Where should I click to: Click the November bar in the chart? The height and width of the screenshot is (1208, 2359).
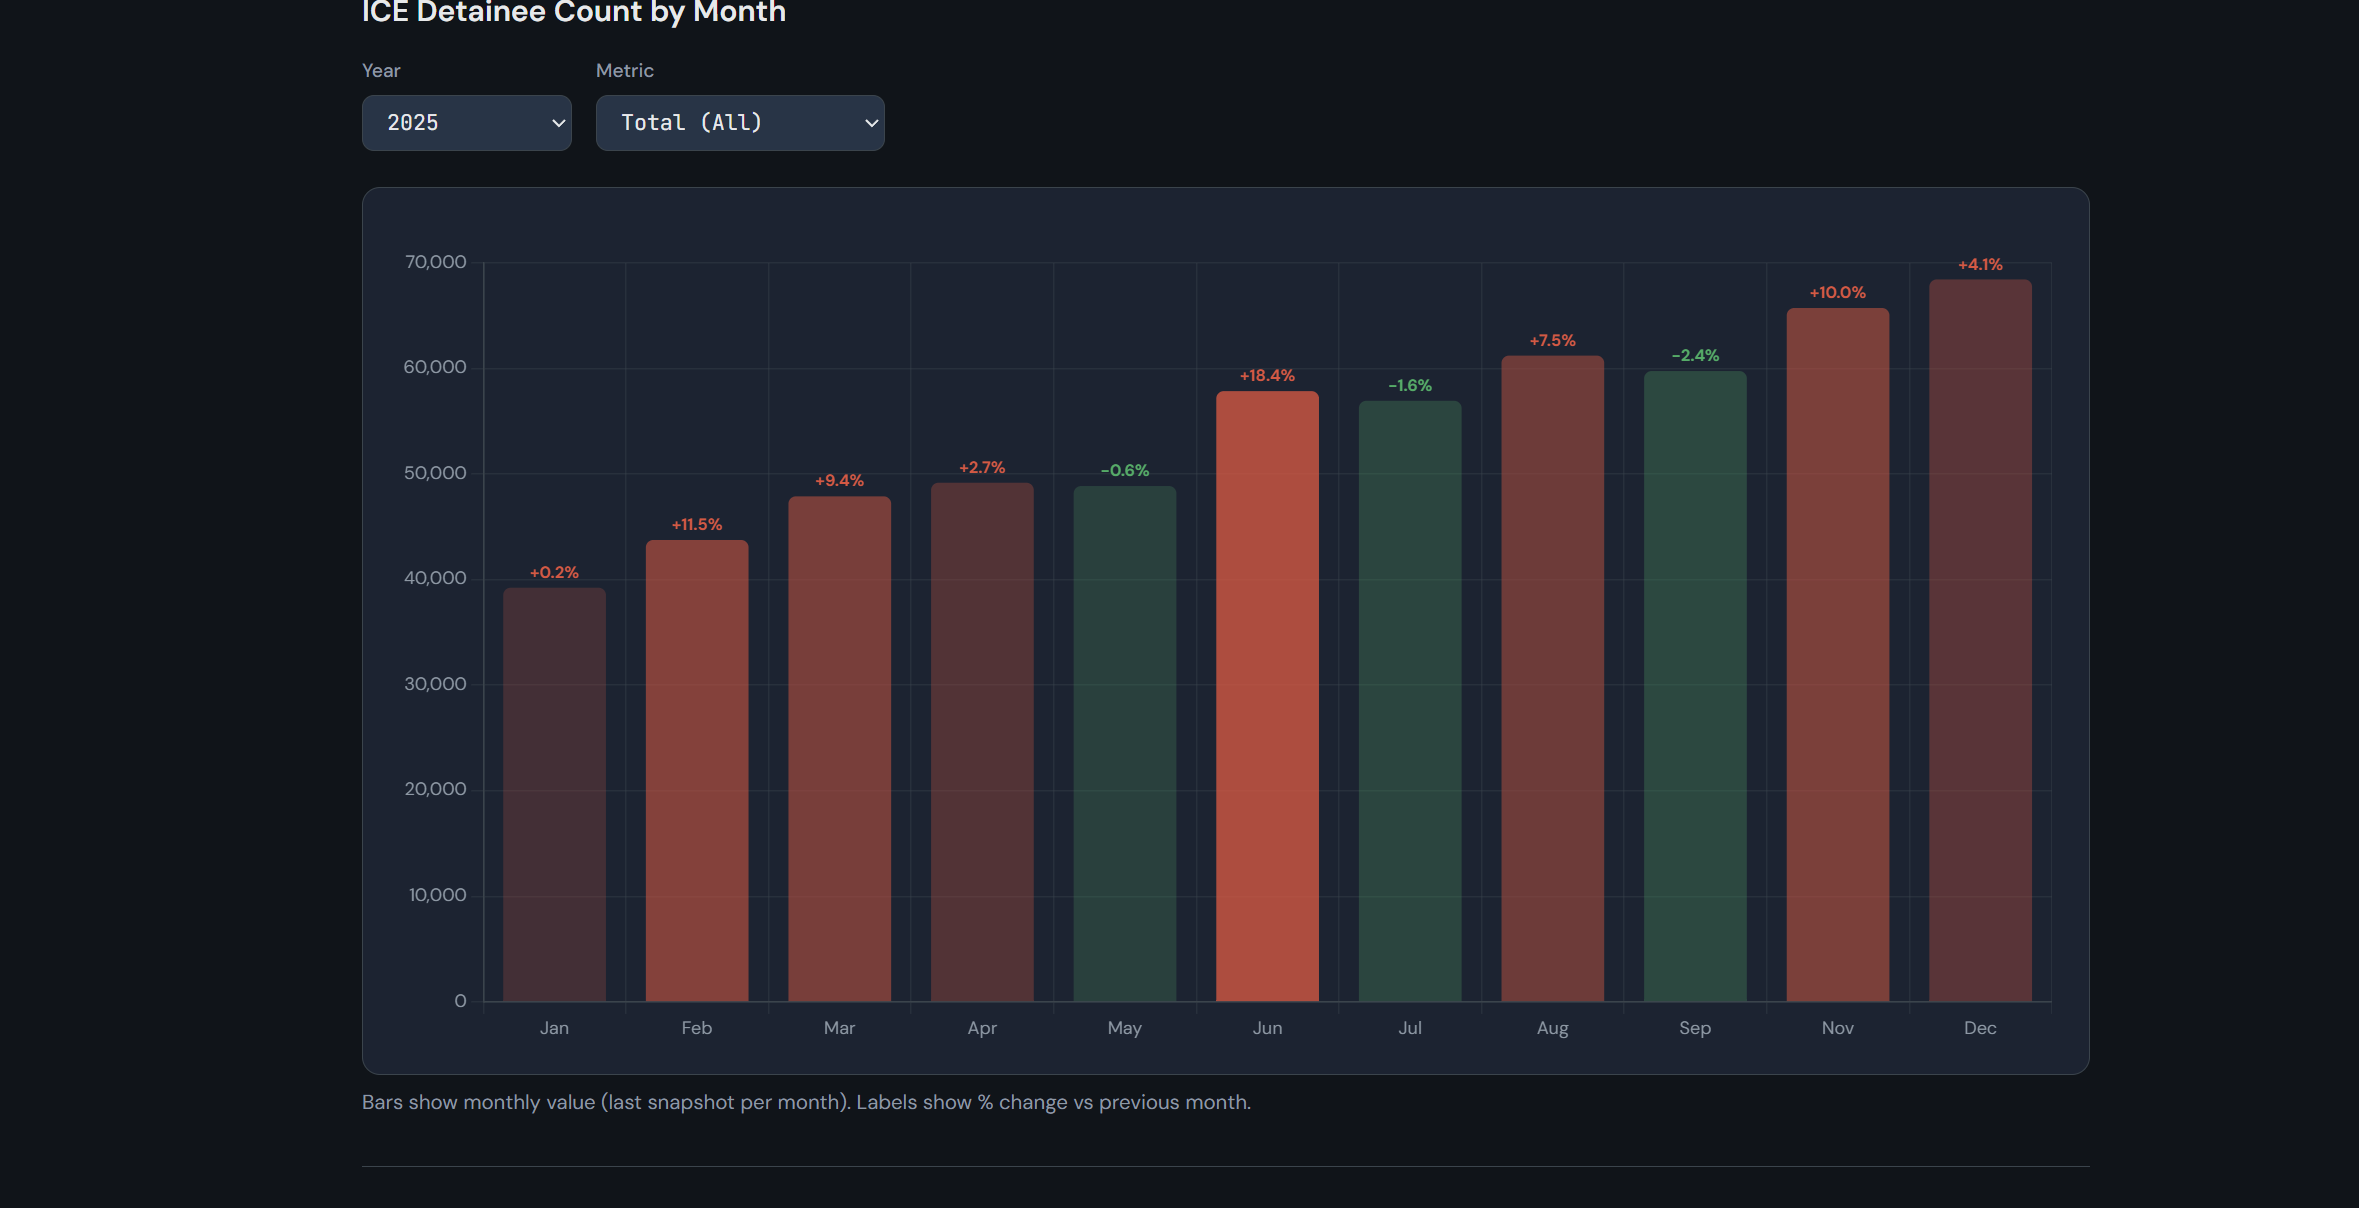click(1837, 654)
